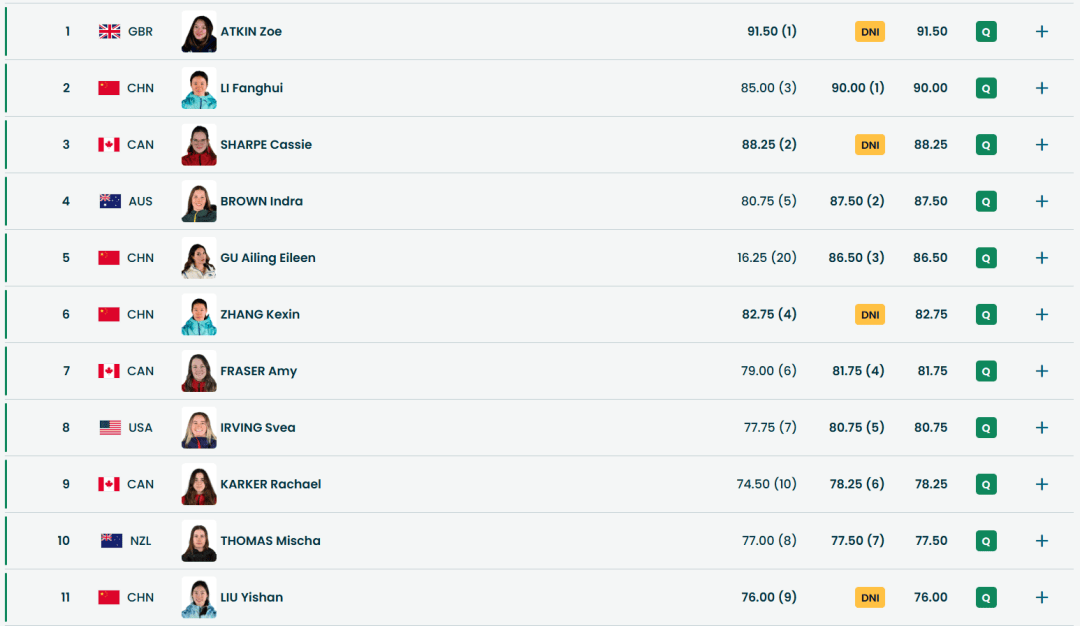The width and height of the screenshot is (1080, 626).
Task: Click run two score 90.00 (1)
Action: 858,88
